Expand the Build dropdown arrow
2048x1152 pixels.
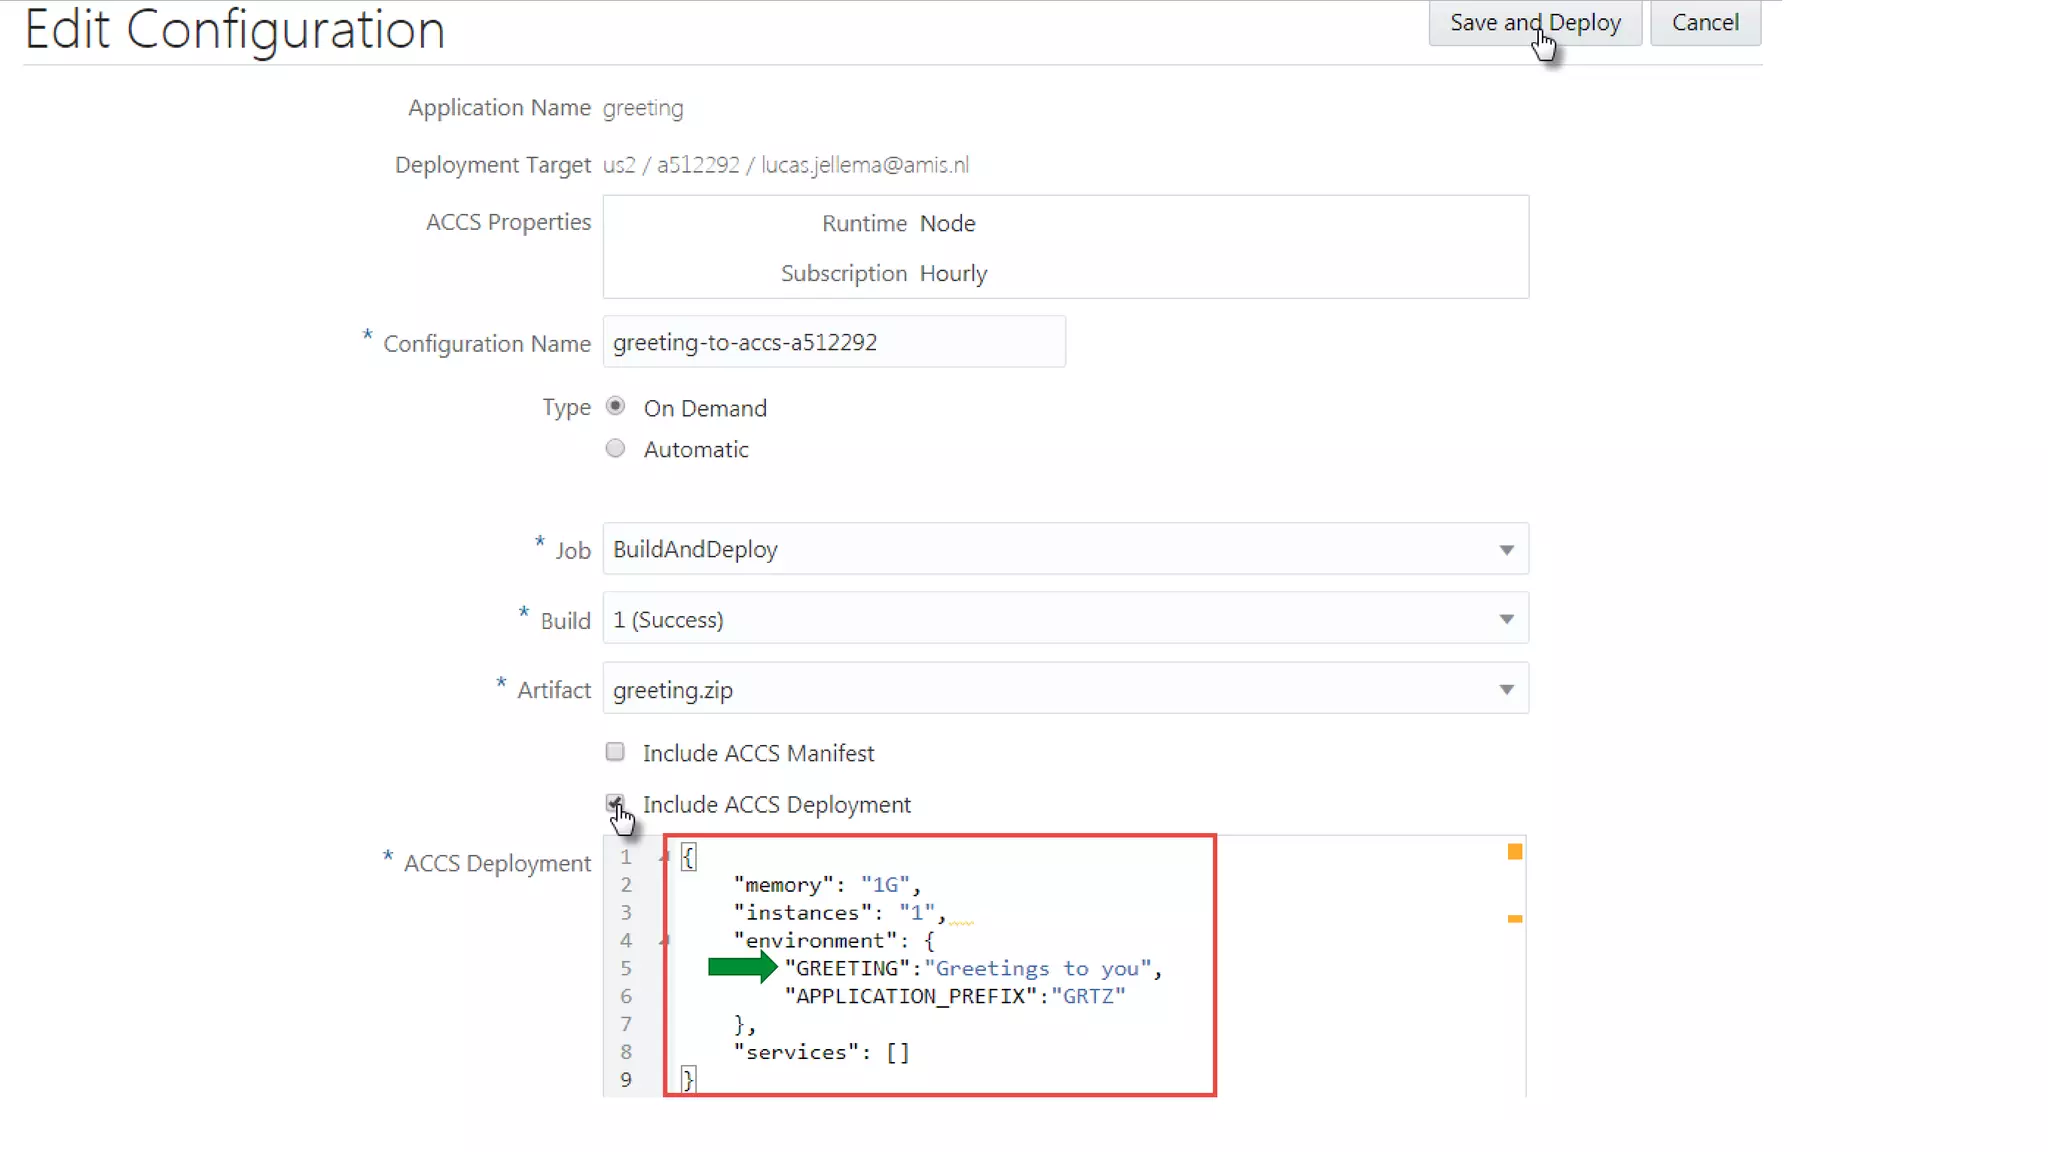coord(1505,619)
